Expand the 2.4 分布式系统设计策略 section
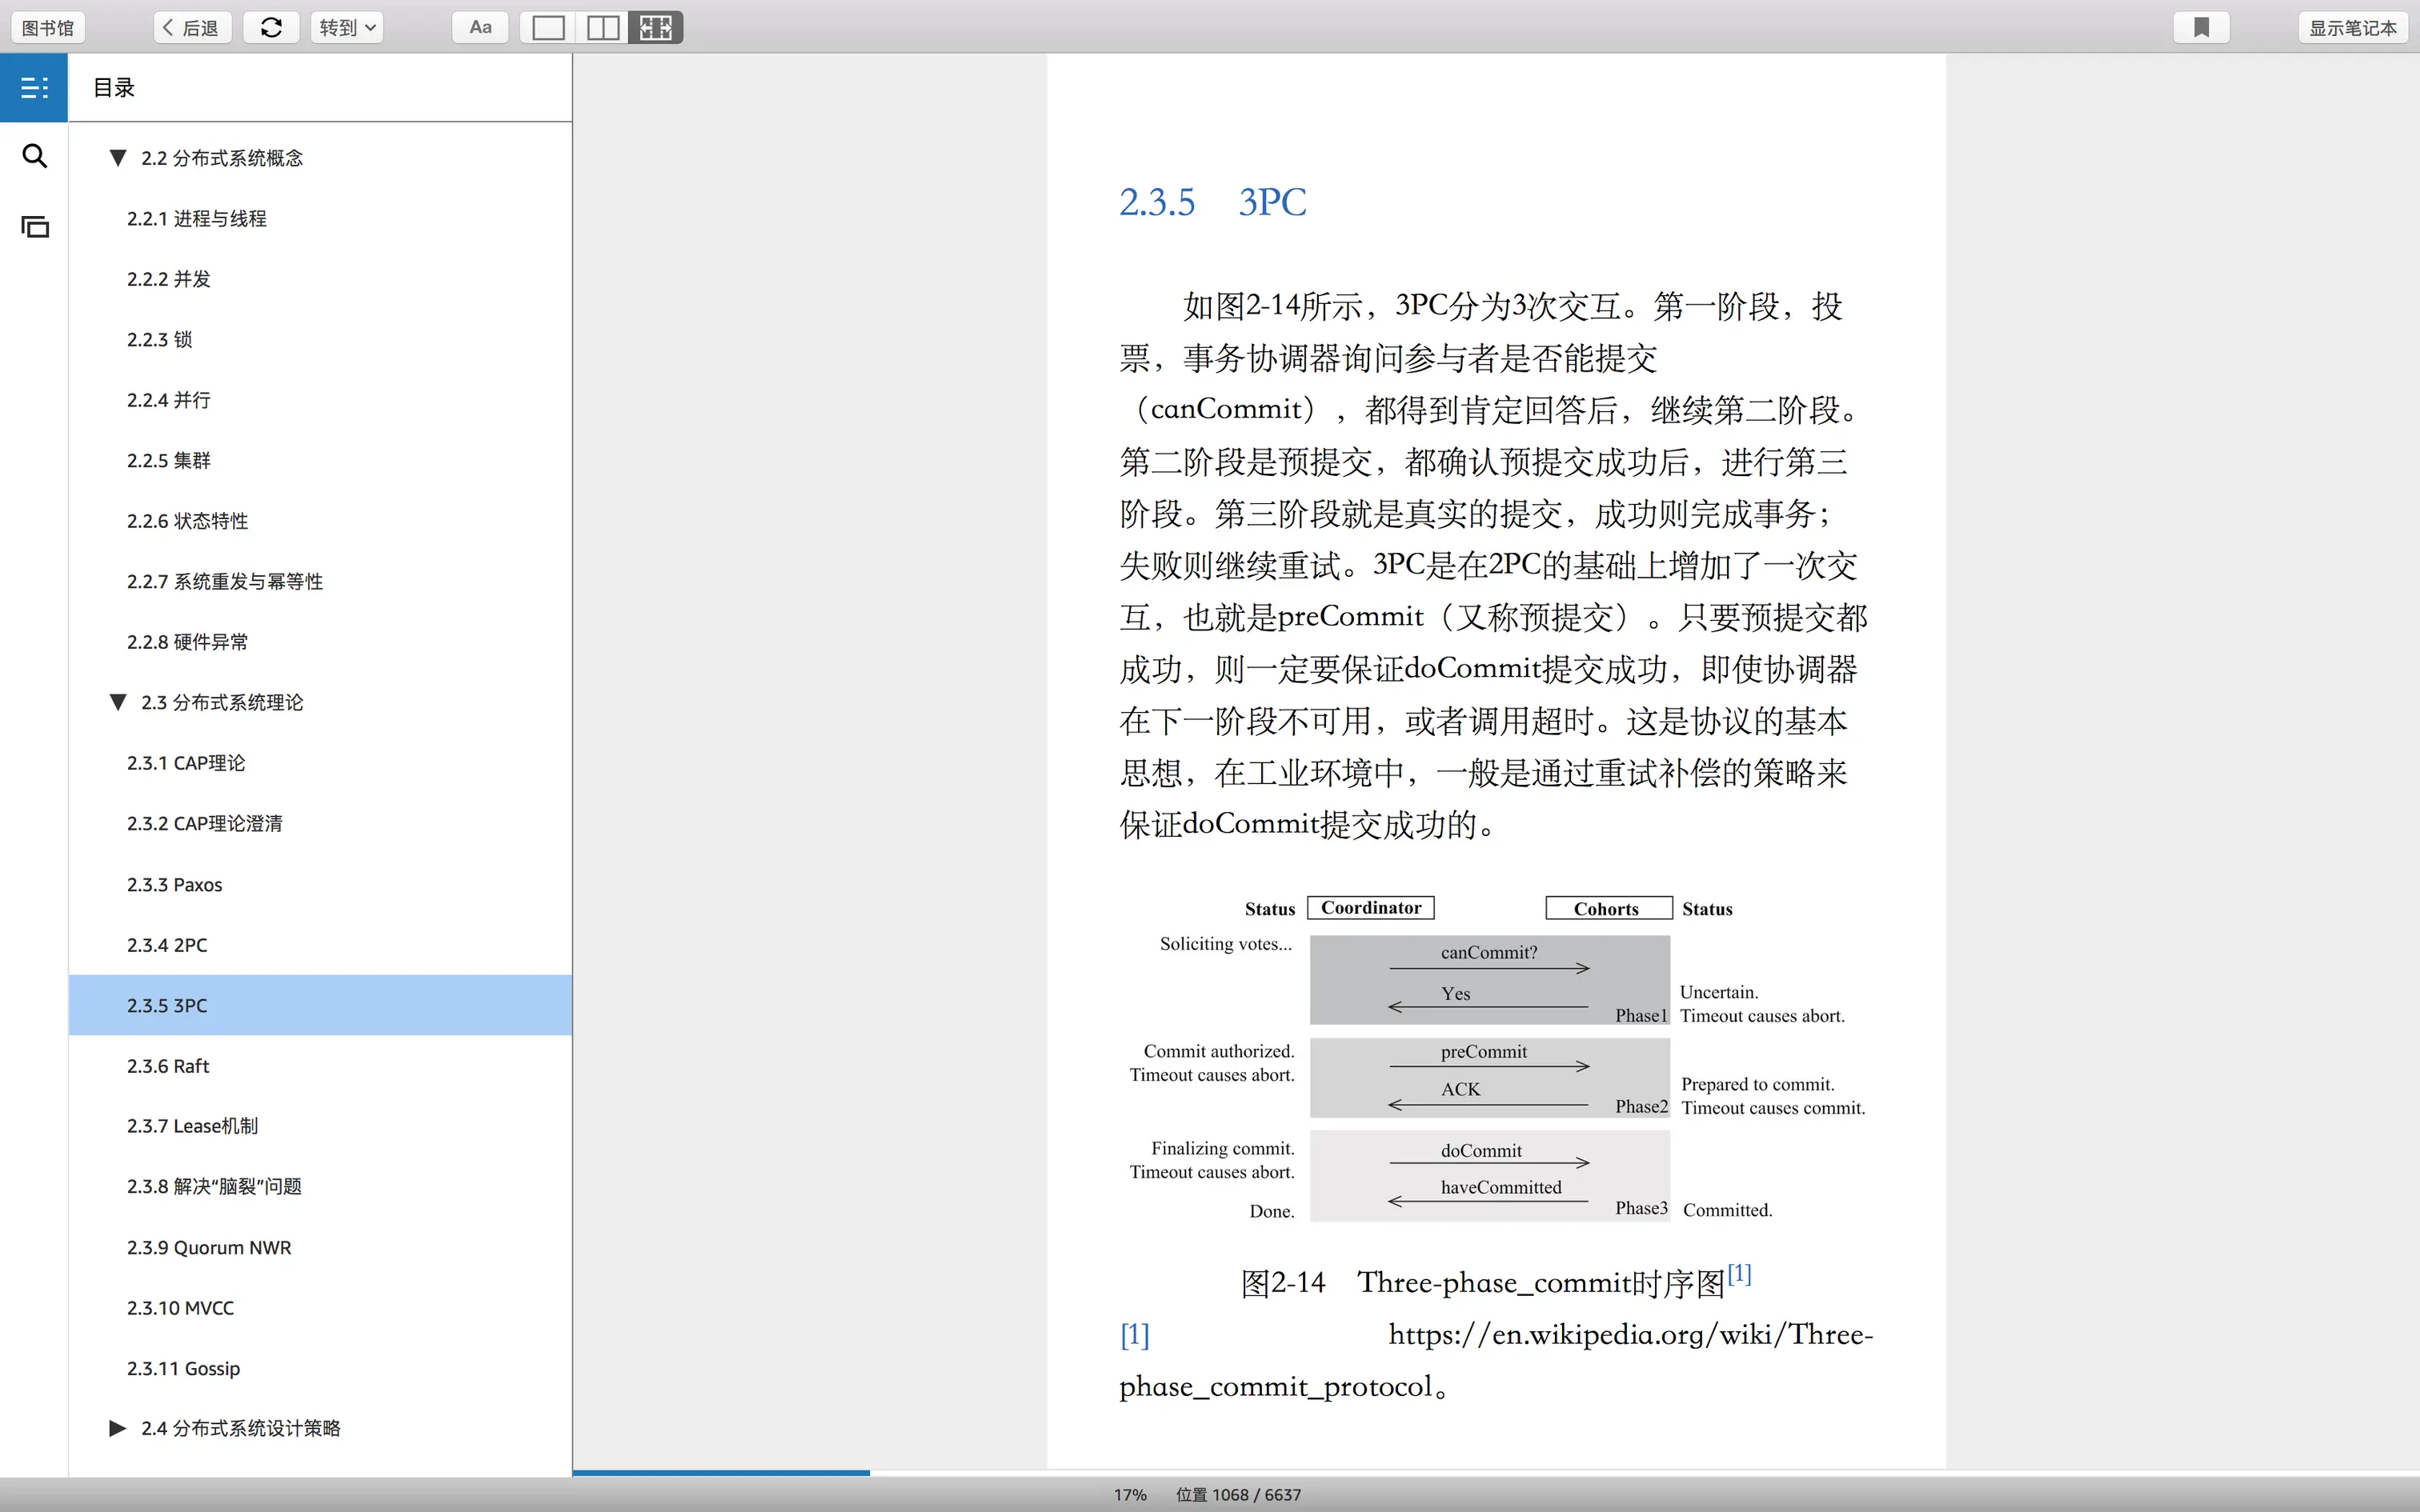The width and height of the screenshot is (2420, 1512). 118,1428
